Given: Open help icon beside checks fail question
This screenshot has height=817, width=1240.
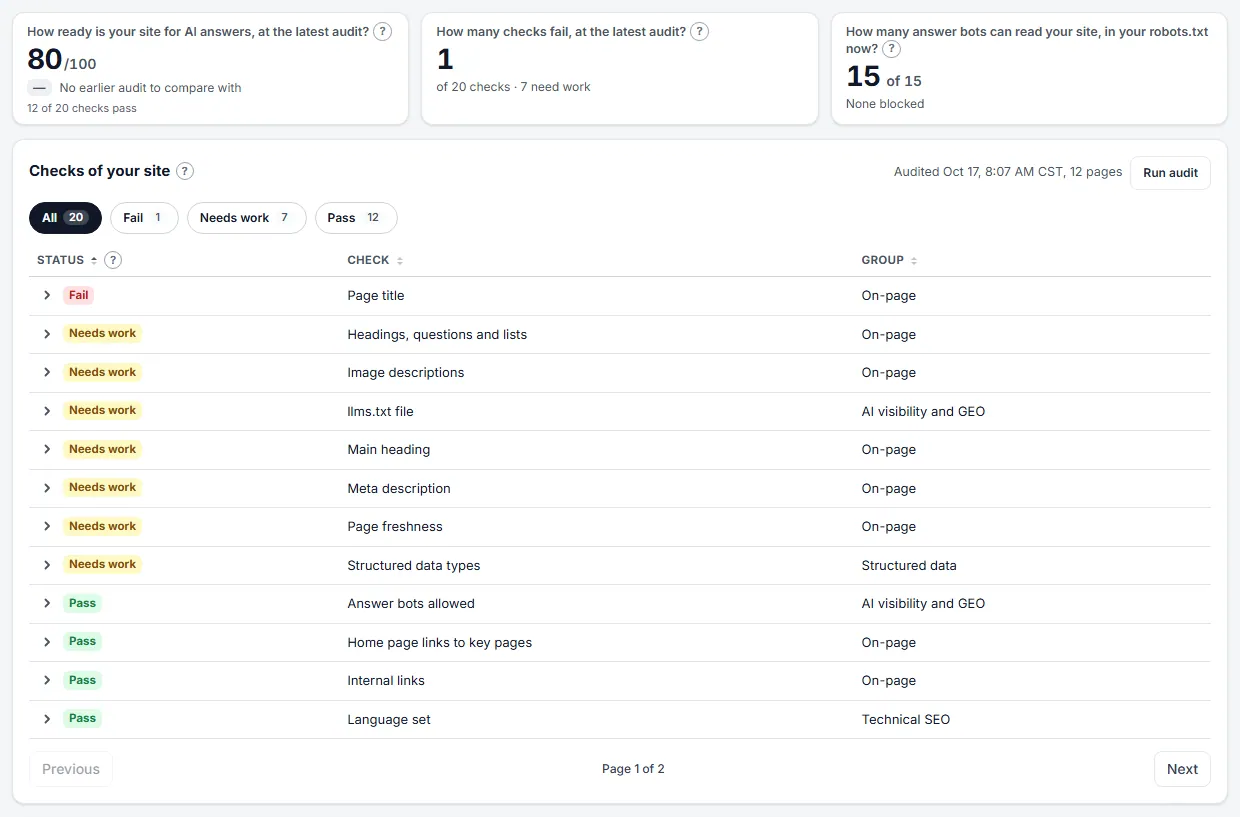Looking at the screenshot, I should 700,32.
